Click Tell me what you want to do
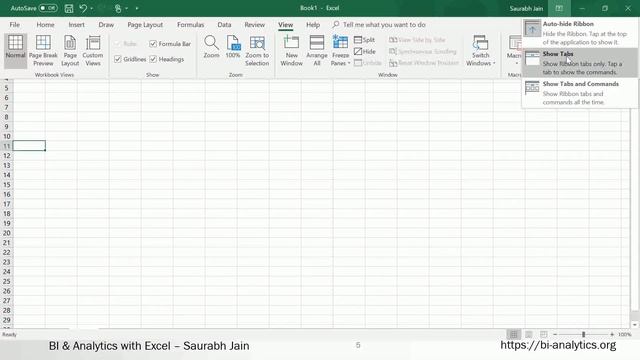 tap(384, 24)
